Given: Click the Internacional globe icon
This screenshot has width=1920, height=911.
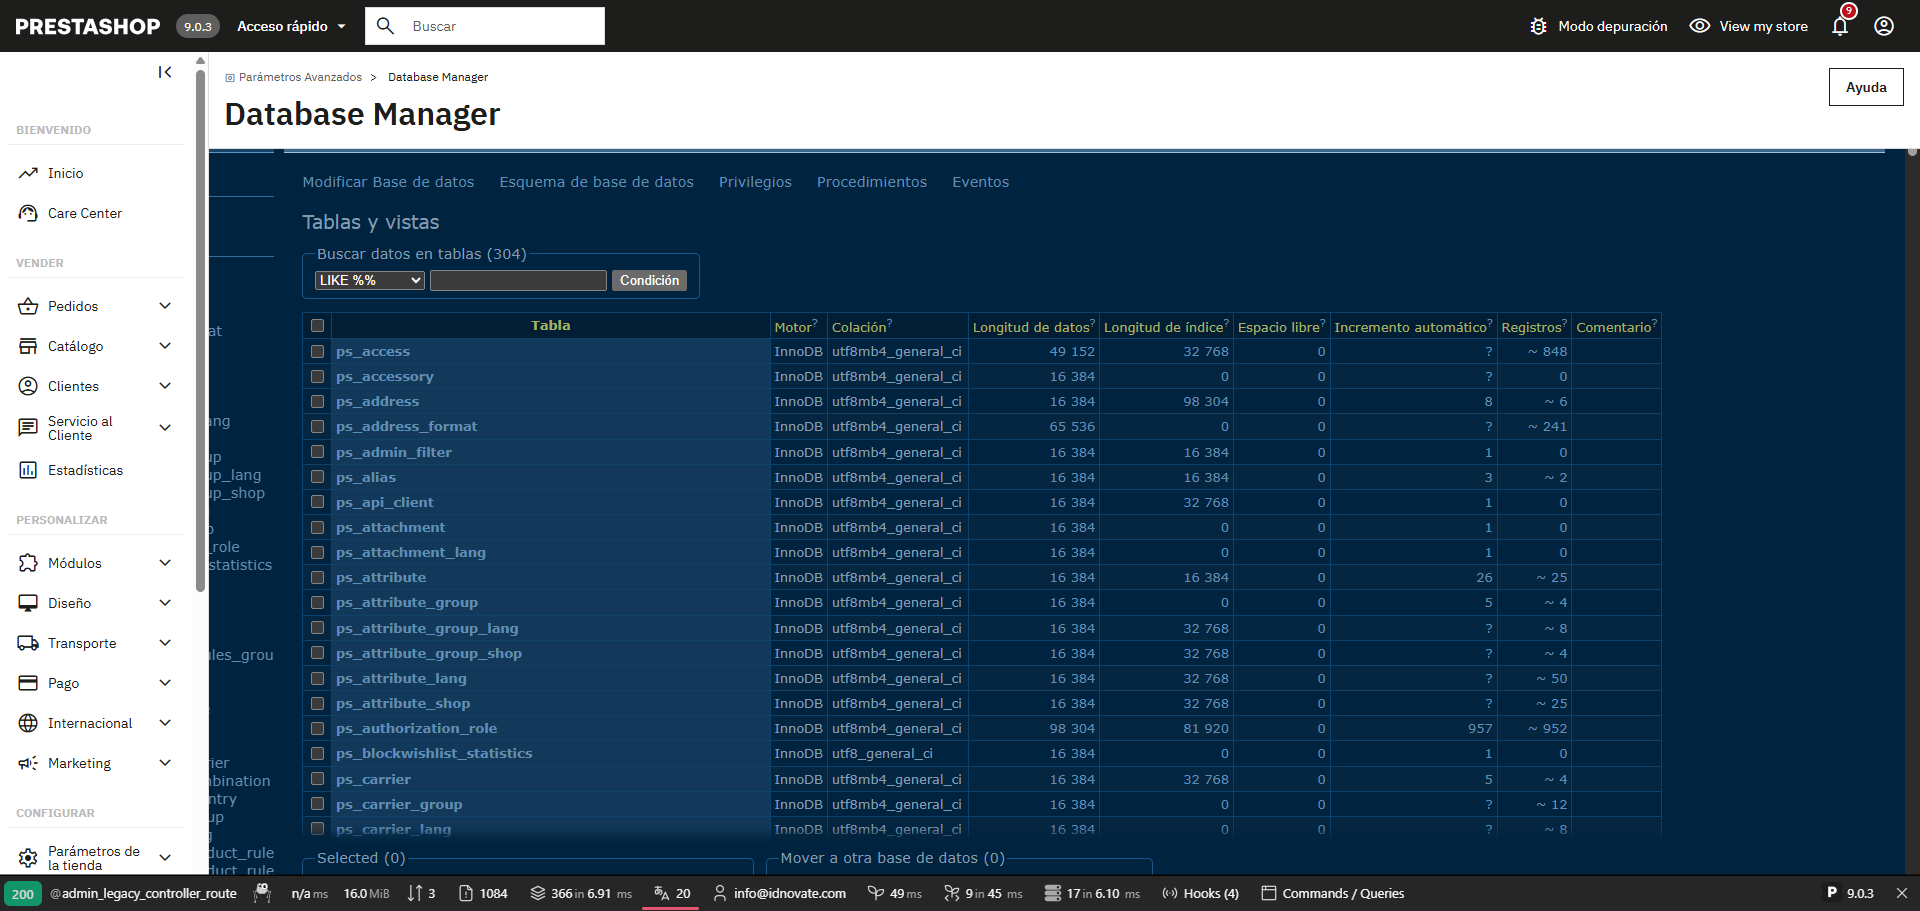Looking at the screenshot, I should click(x=28, y=723).
